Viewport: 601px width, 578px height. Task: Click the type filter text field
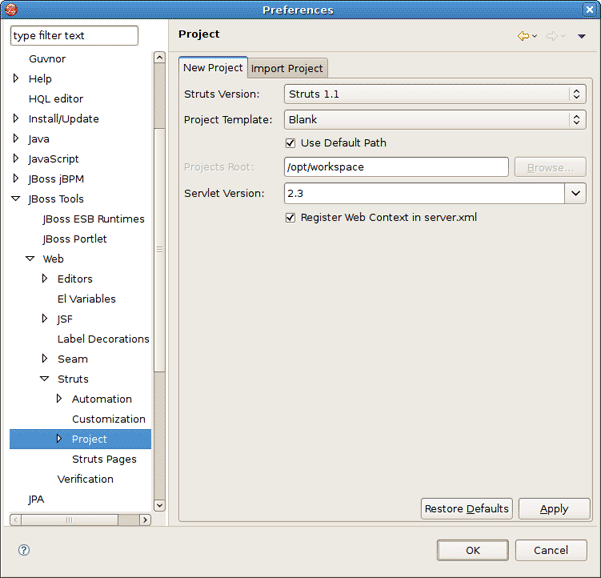click(74, 36)
